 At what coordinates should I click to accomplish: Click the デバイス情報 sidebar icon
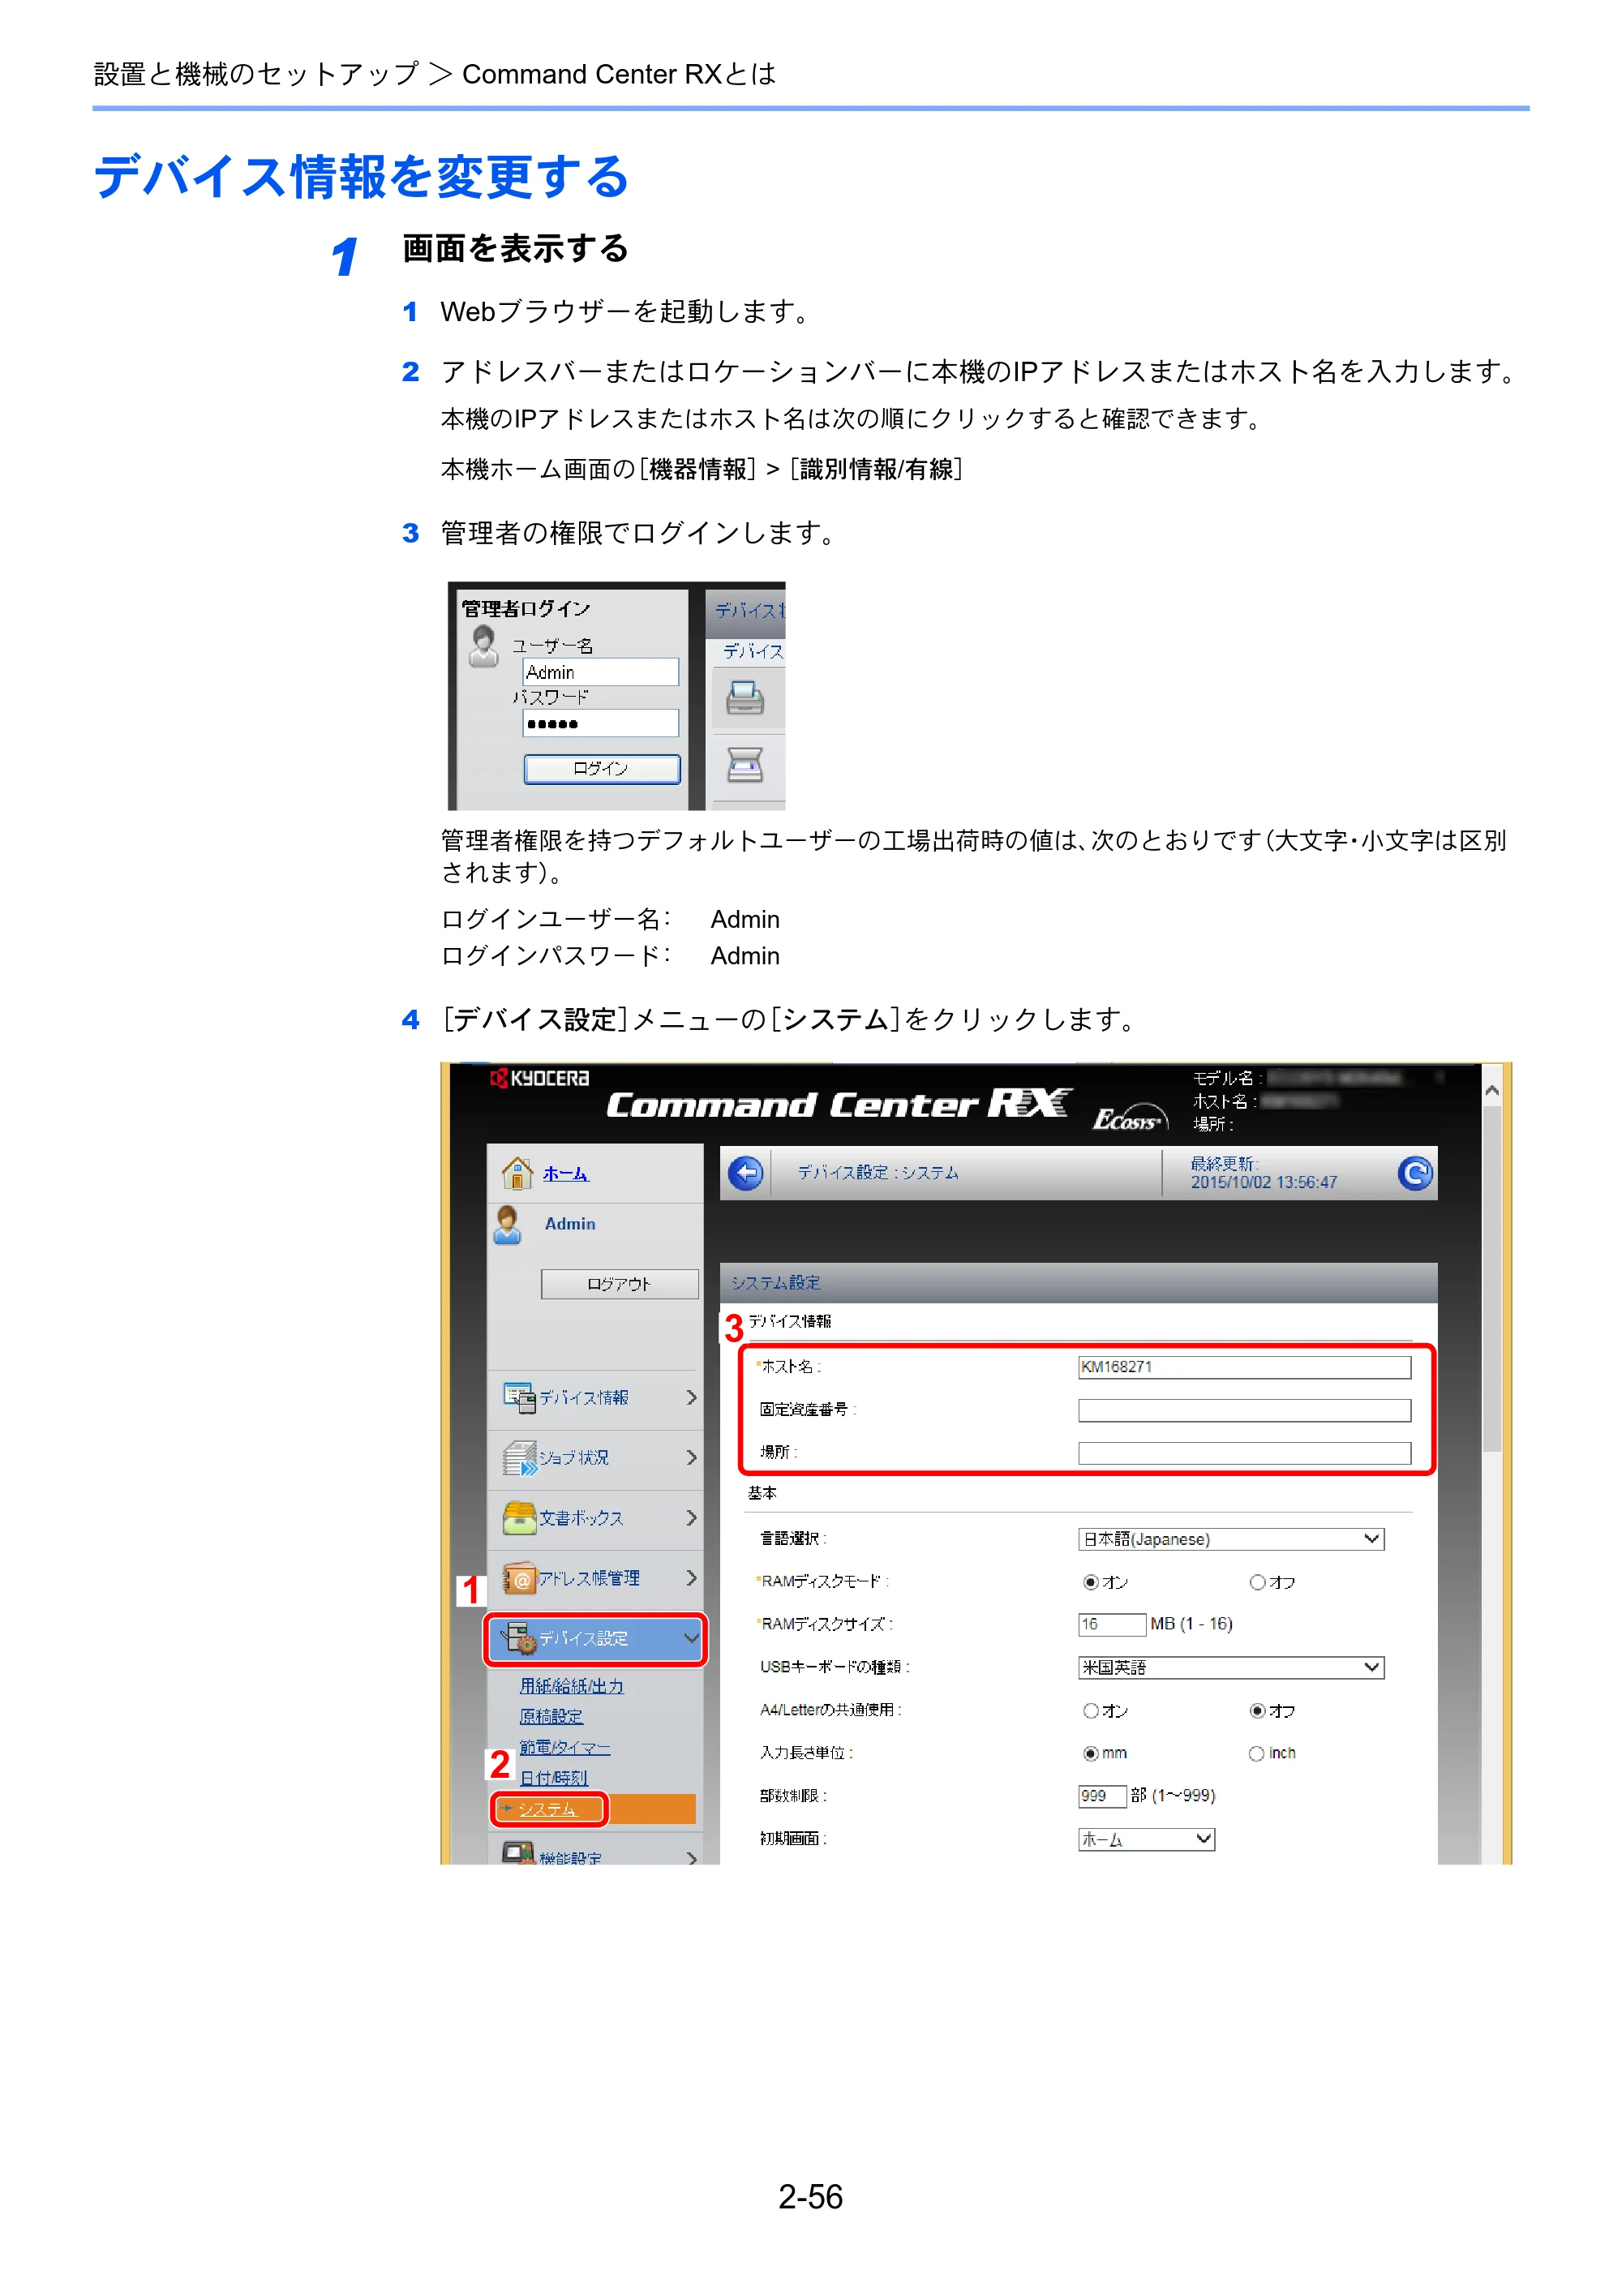point(519,1397)
